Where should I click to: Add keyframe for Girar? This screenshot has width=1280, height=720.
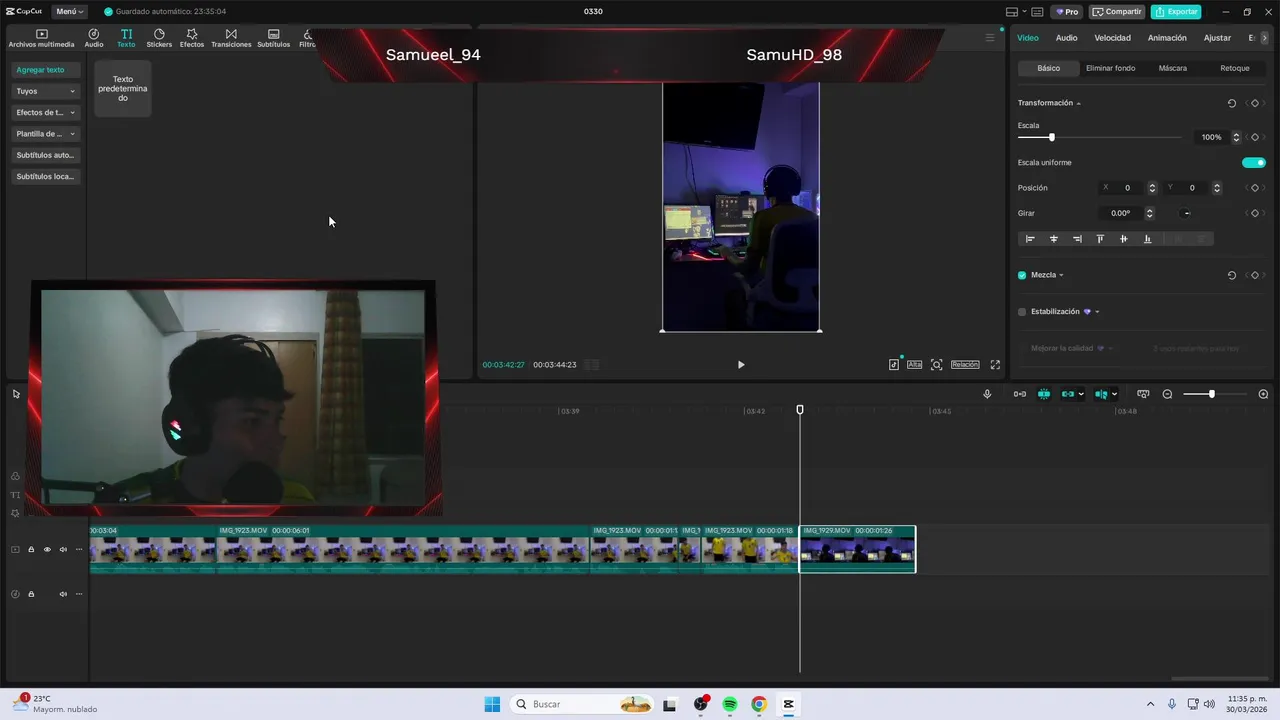pos(1255,213)
